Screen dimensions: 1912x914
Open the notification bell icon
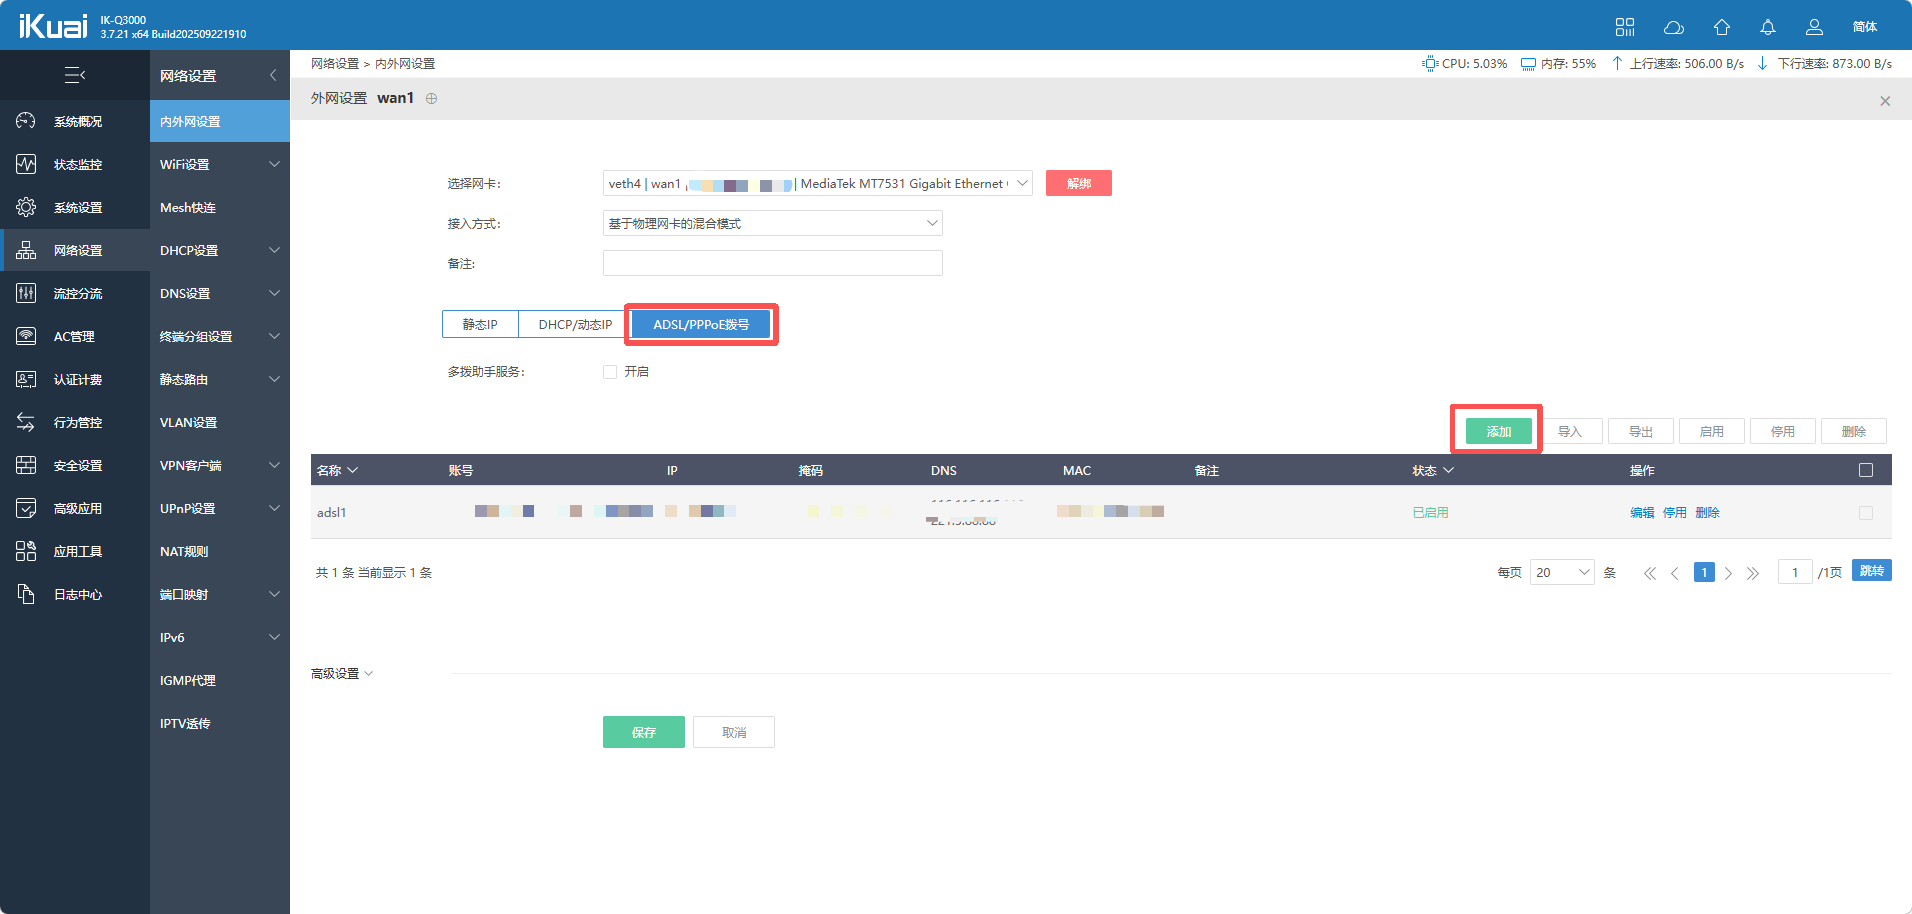click(x=1767, y=27)
